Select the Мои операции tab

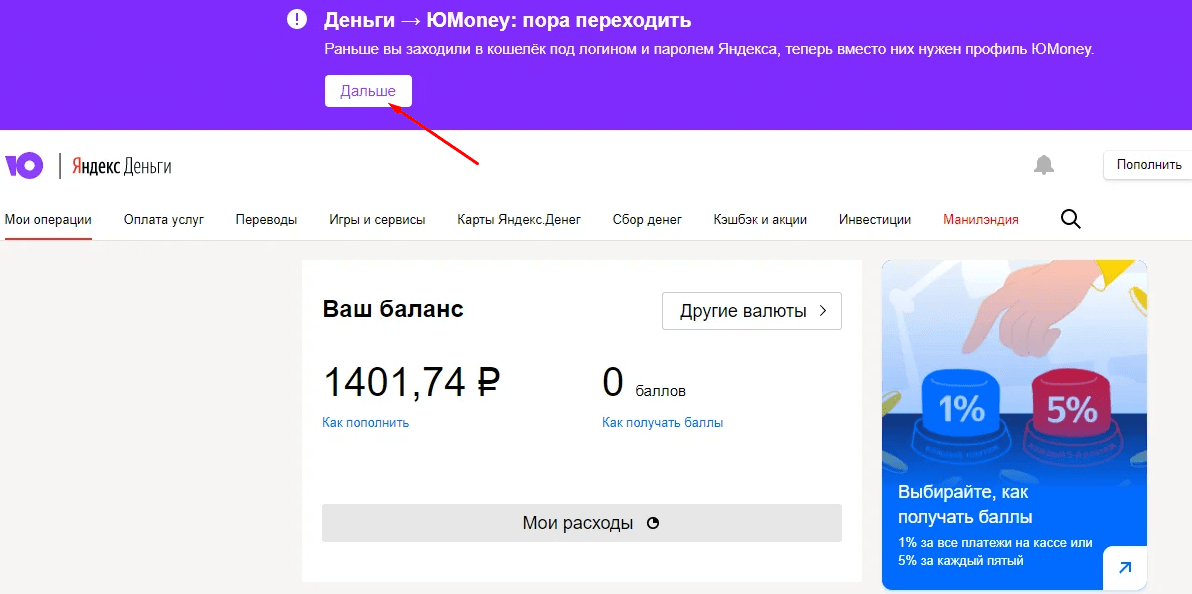(48, 220)
